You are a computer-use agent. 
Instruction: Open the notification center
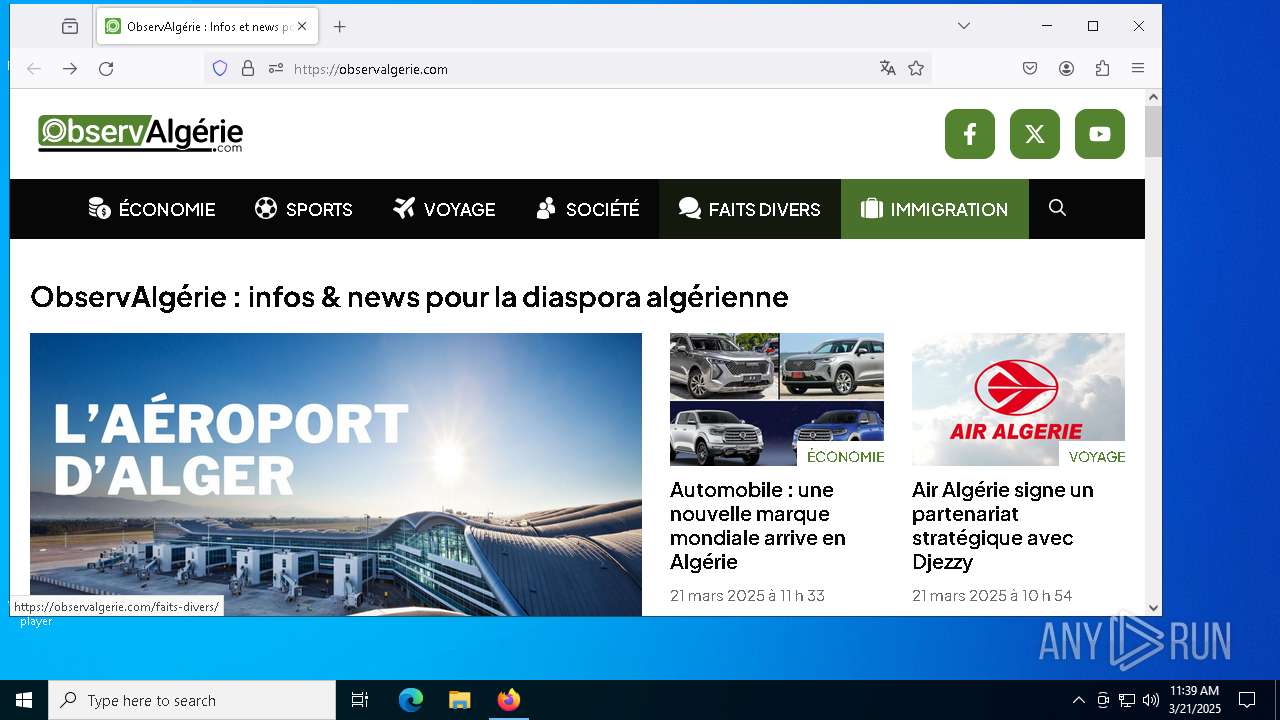click(x=1247, y=700)
